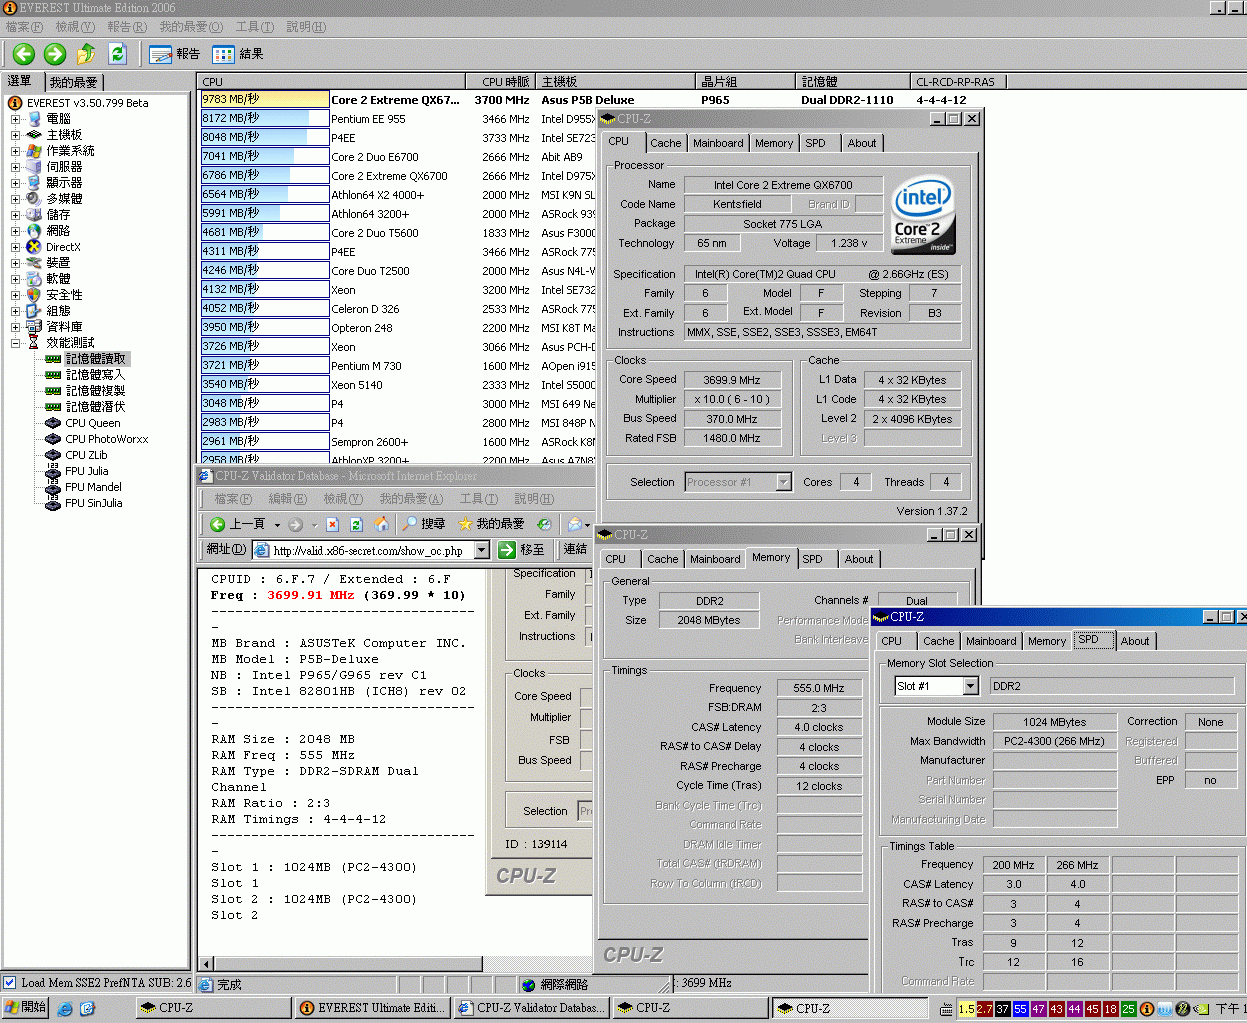This screenshot has height=1023, width=1247.
Task: Click EVEREST toolbar green Forward arrow
Action: tap(55, 54)
